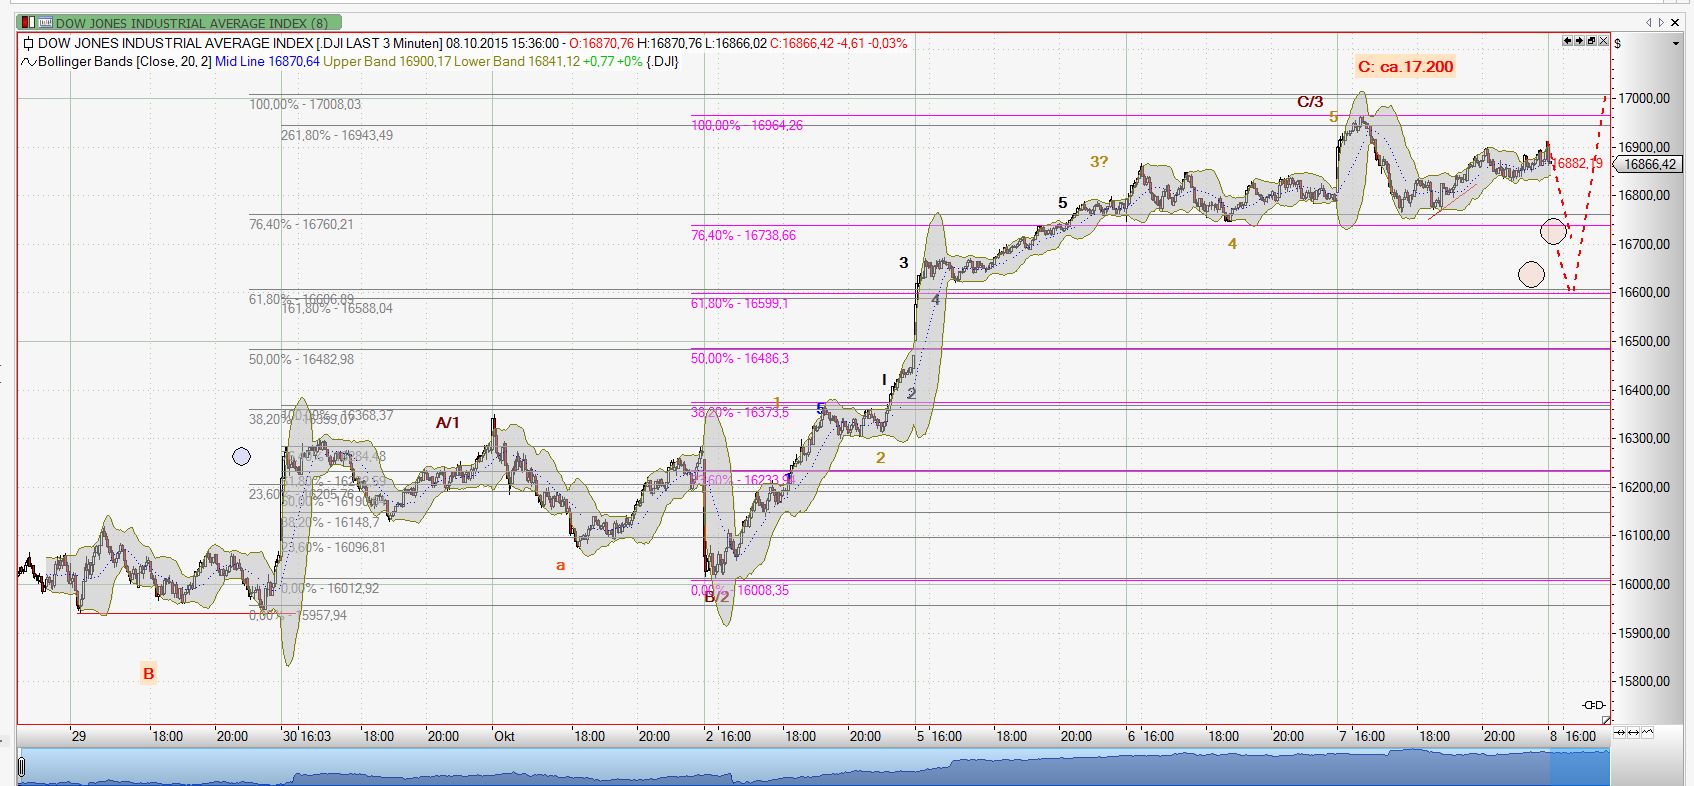Image resolution: width=1694 pixels, height=786 pixels.
Task: Click the restore-window icon in chart pane header
Action: pyautogui.click(x=1591, y=41)
